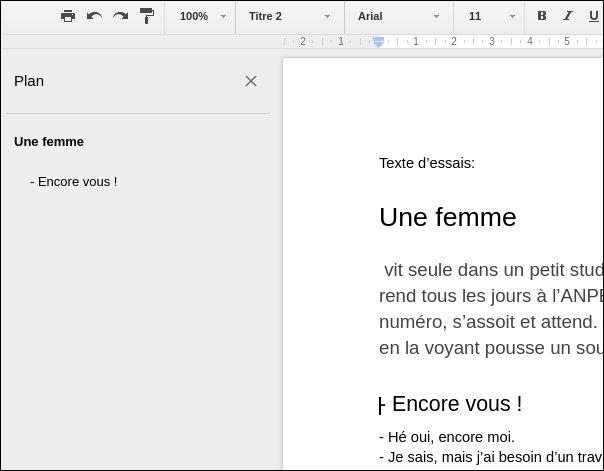The width and height of the screenshot is (604, 471).
Task: Click the line starting 'numéro, s'assoit'
Action: point(488,322)
